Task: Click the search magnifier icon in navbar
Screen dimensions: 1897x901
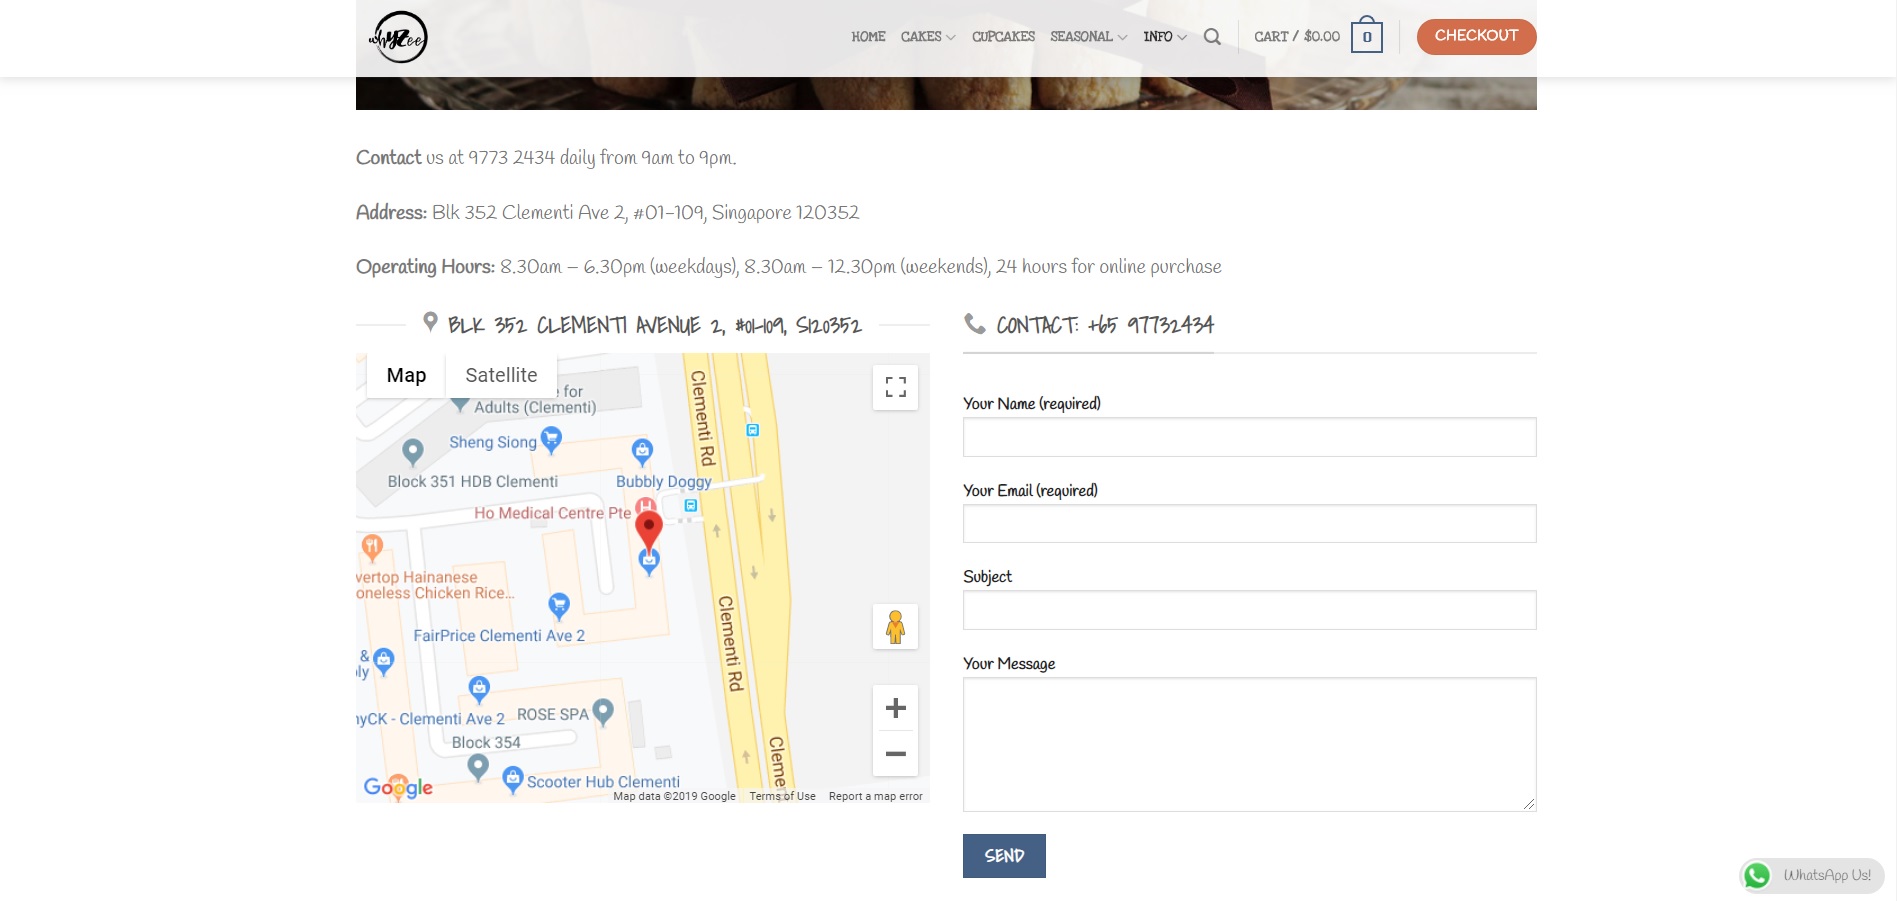Action: point(1212,37)
